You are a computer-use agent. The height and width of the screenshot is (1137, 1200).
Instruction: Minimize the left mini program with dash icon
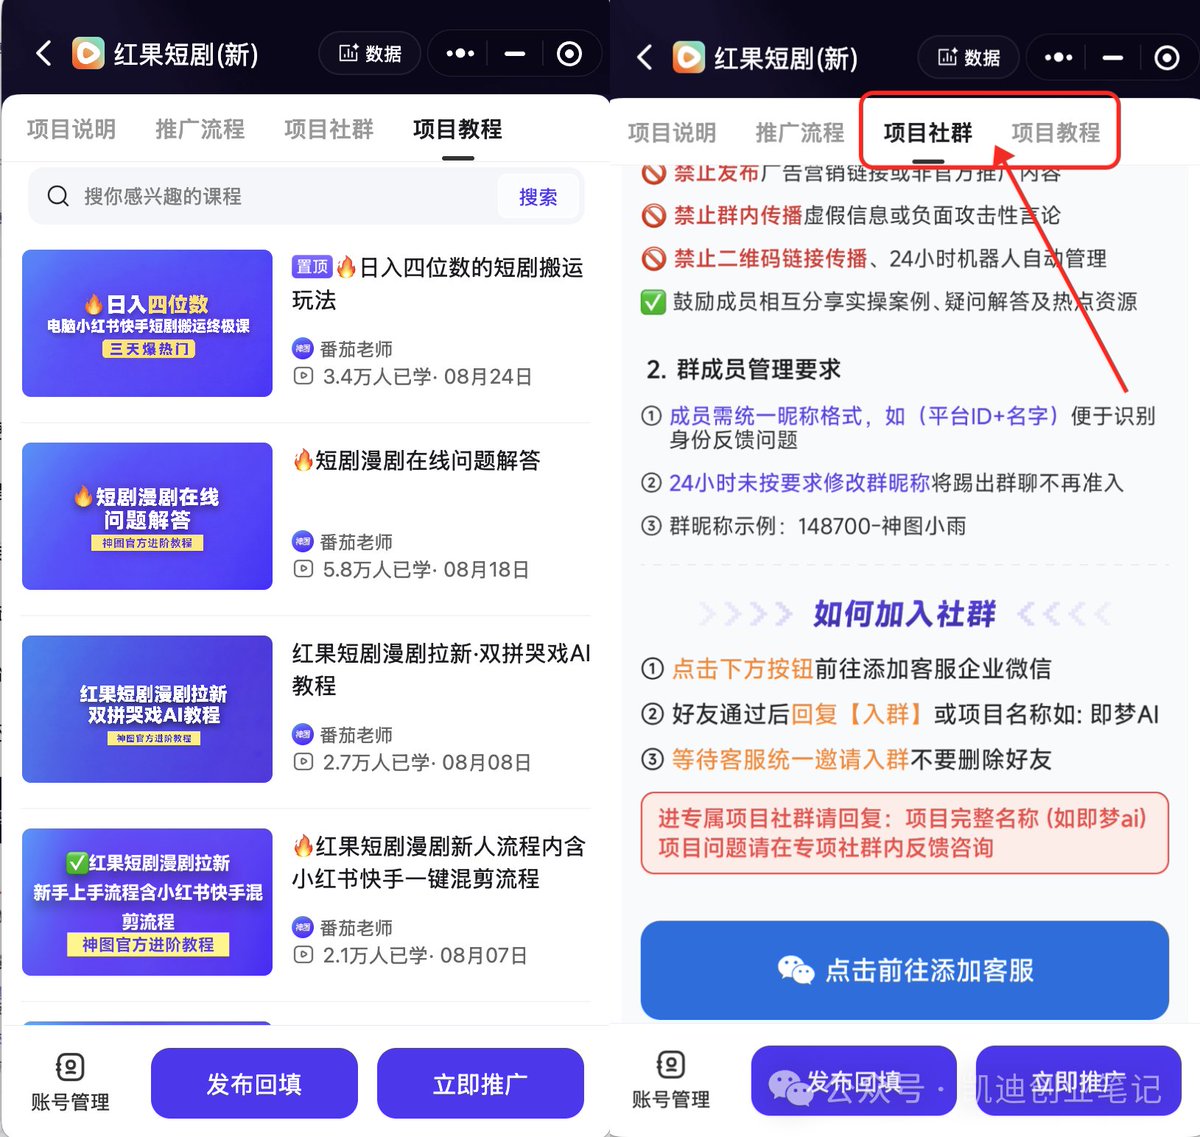pyautogui.click(x=515, y=53)
